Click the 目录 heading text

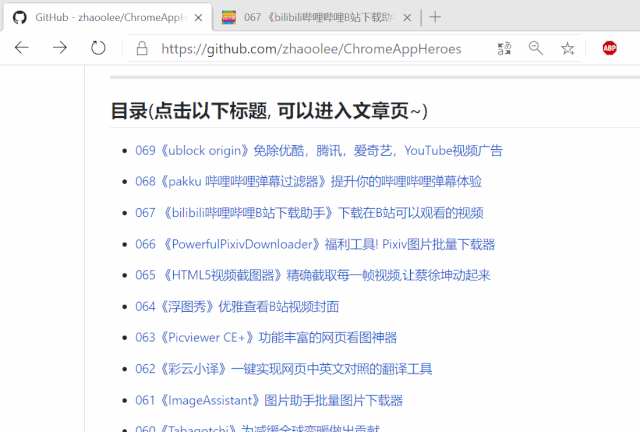(269, 111)
